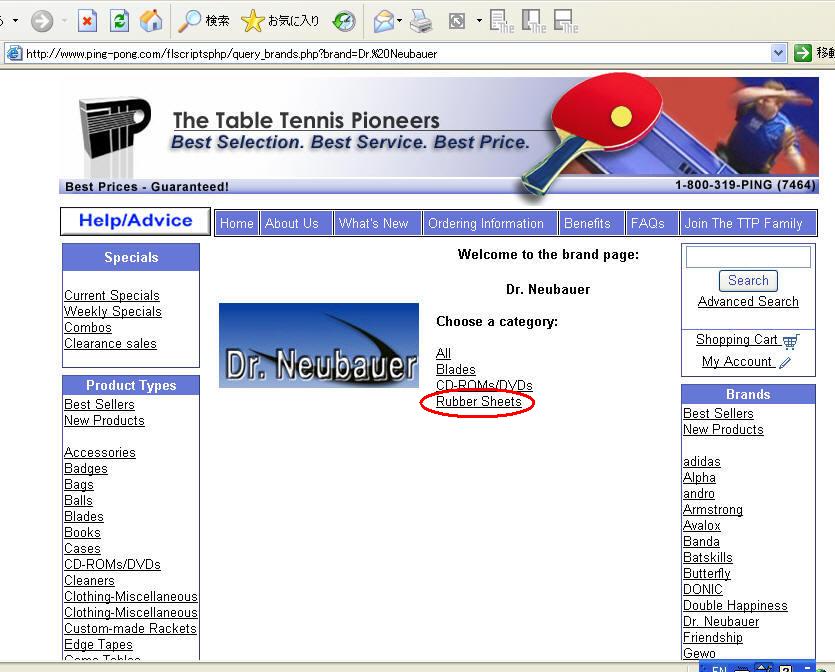835x672 pixels.
Task: Click the Search button in the right panel
Action: click(x=748, y=281)
